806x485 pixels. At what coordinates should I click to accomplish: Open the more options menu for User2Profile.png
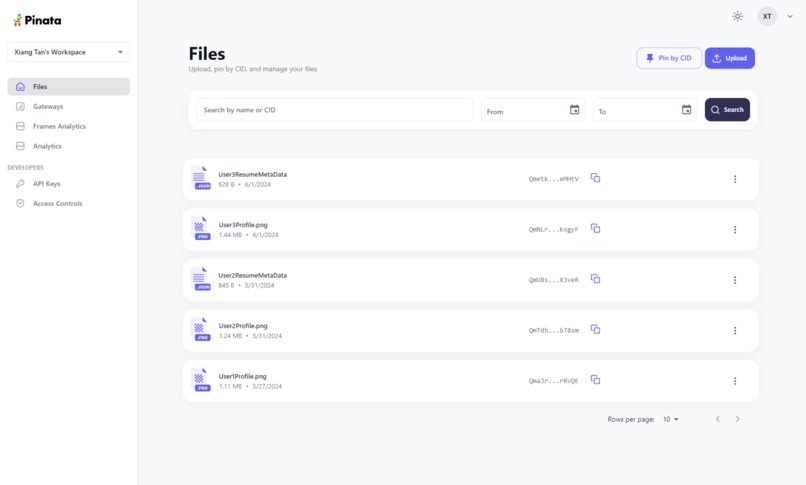pyautogui.click(x=735, y=330)
